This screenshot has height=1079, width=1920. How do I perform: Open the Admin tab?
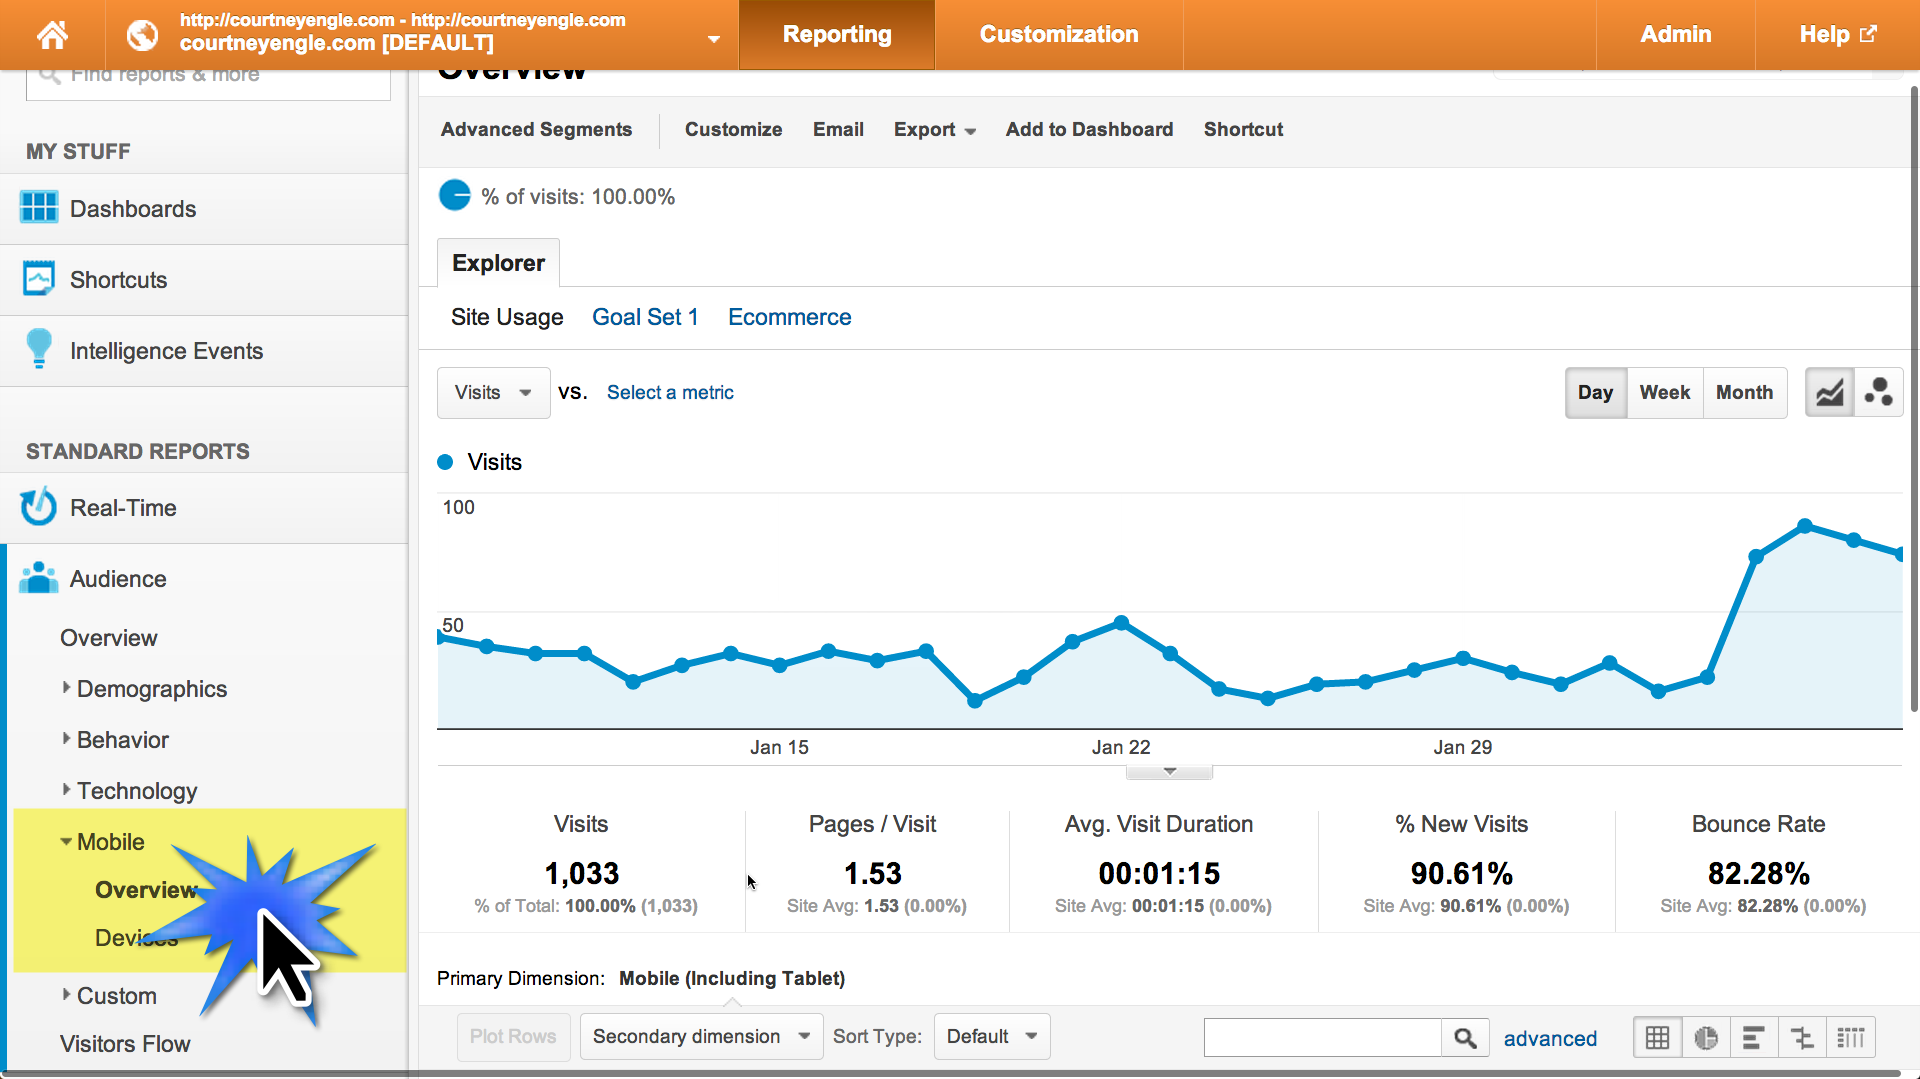click(x=1676, y=35)
